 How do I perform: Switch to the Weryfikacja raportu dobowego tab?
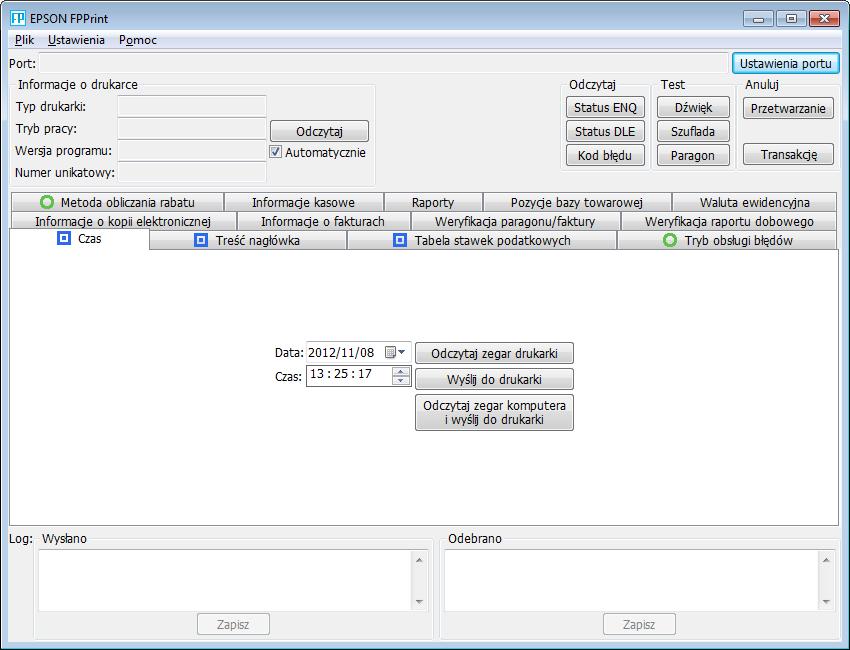(729, 221)
